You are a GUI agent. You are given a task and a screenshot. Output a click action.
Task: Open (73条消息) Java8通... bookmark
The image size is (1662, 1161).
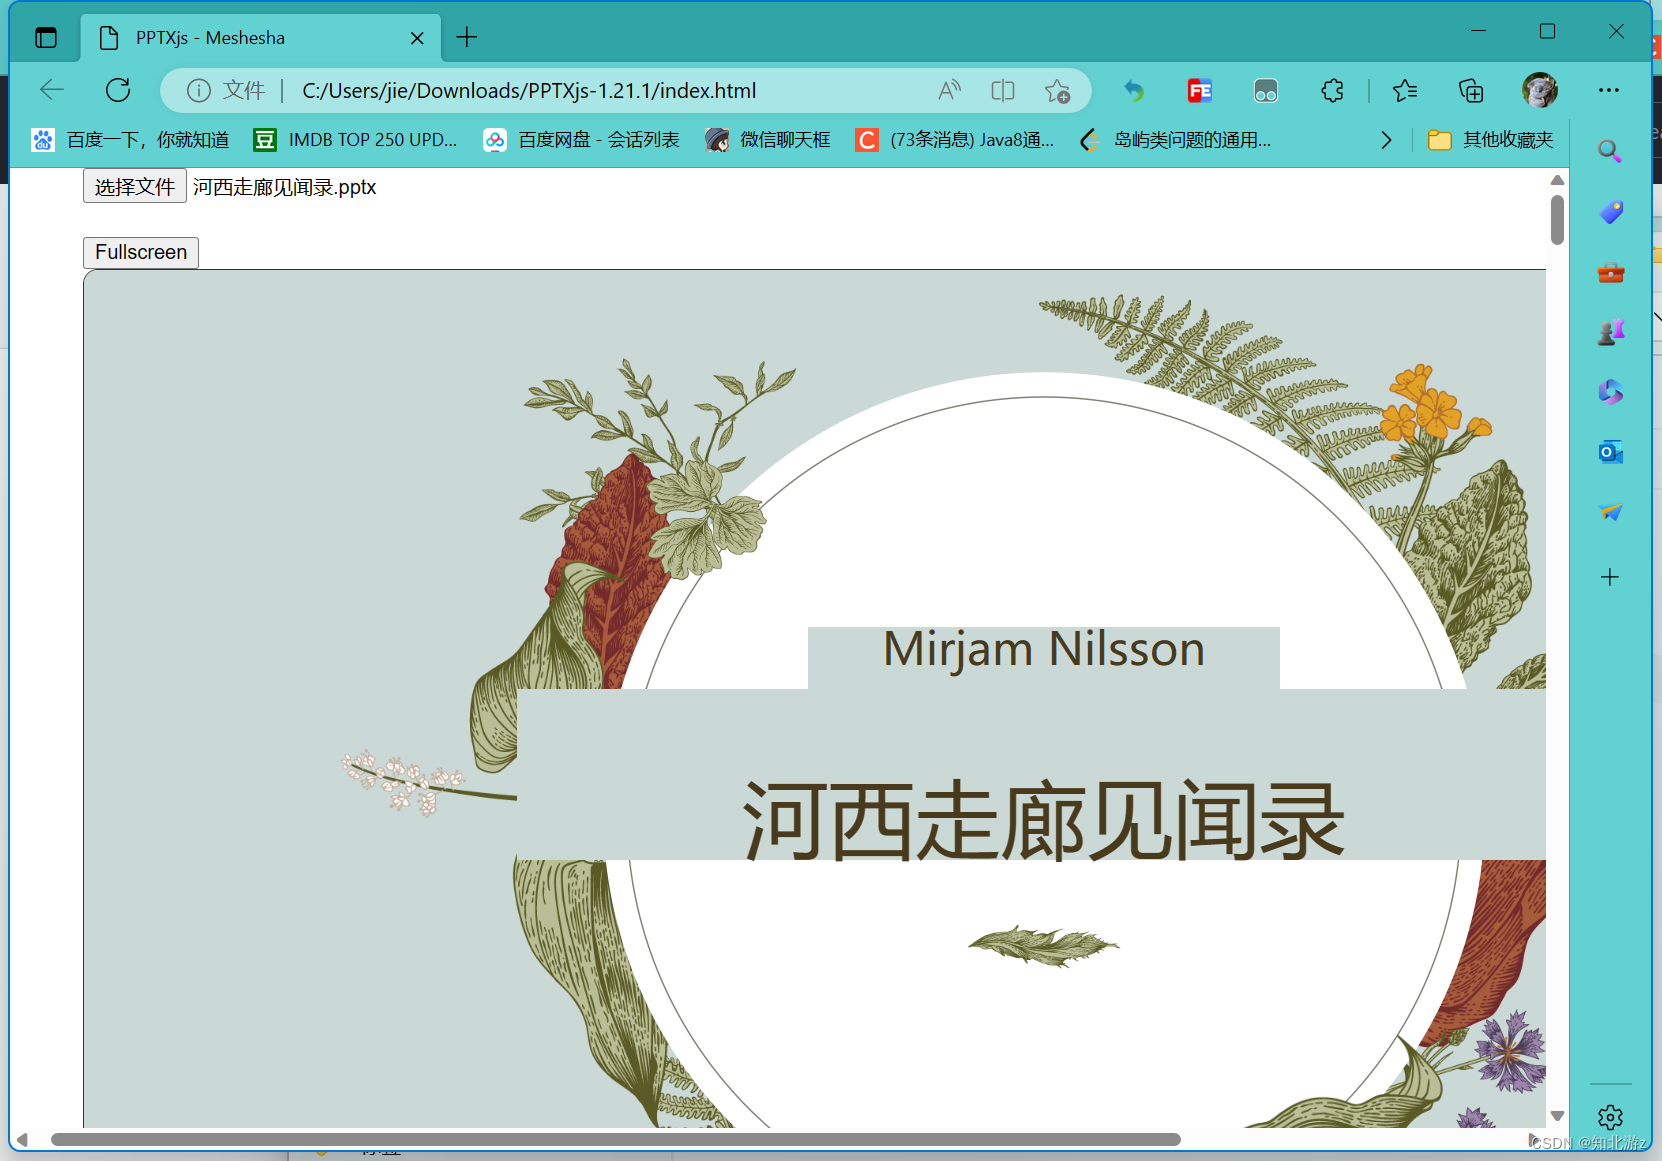point(955,140)
